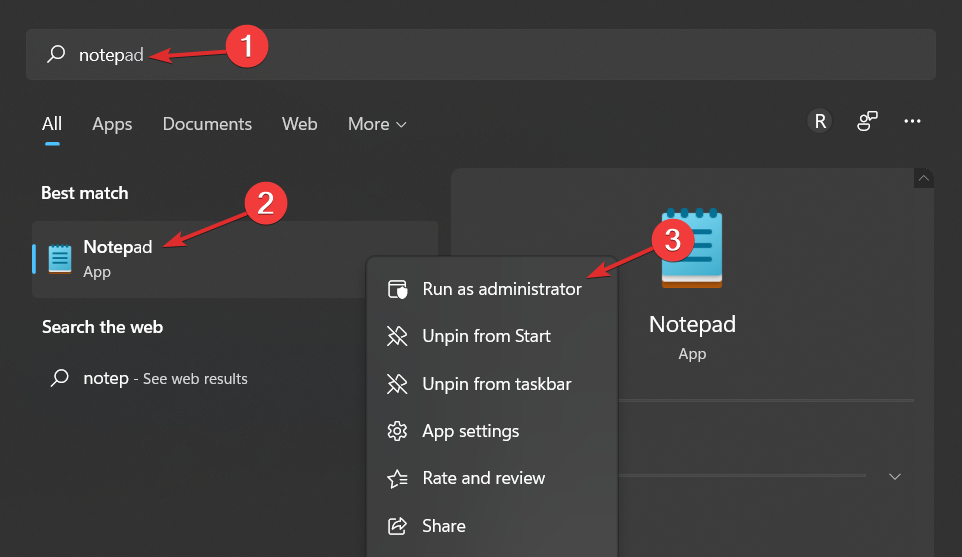
Task: Open App settings from context menu
Action: click(x=470, y=431)
